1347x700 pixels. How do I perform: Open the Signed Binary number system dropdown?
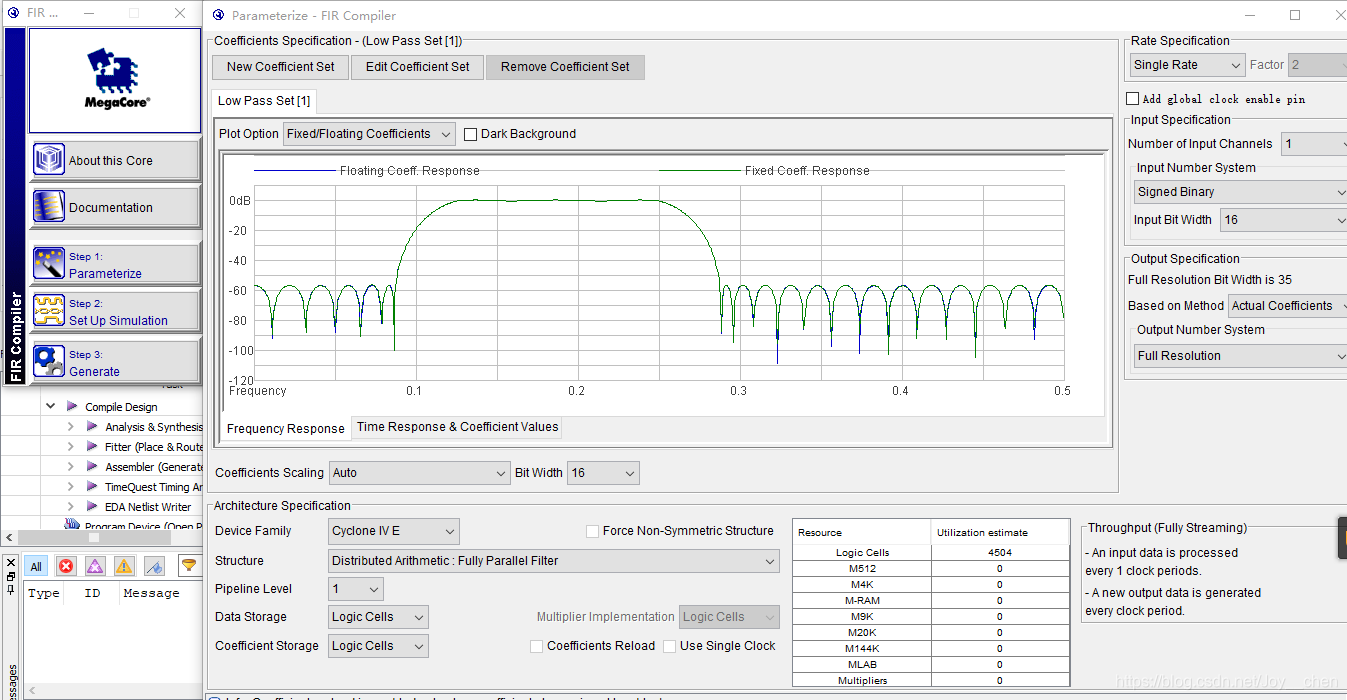coord(1241,192)
